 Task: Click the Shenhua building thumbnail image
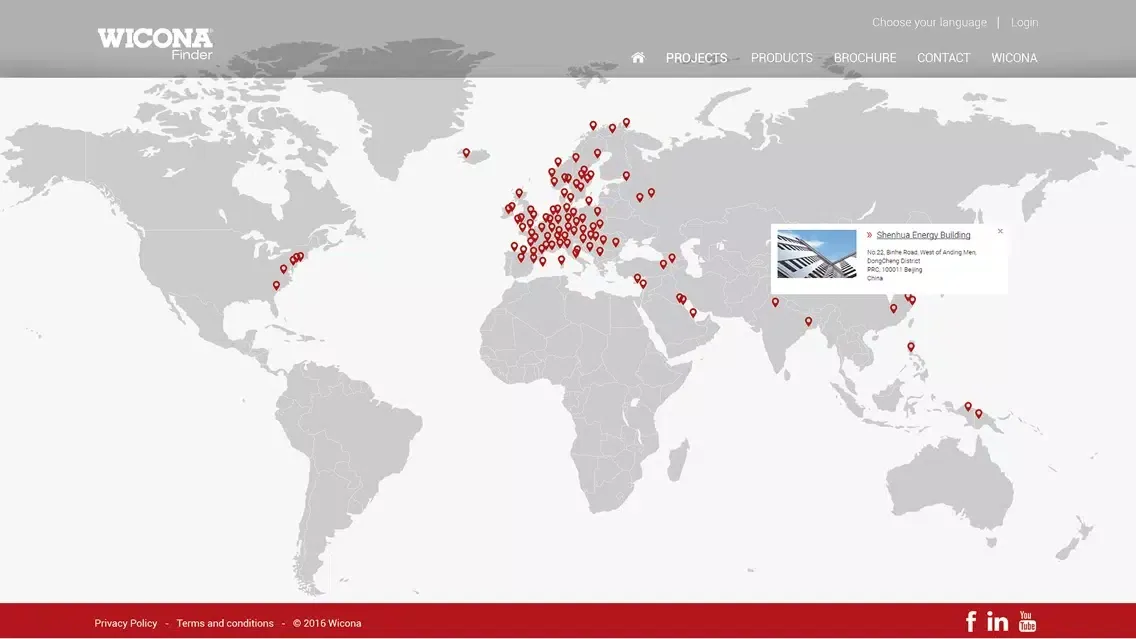tap(816, 254)
